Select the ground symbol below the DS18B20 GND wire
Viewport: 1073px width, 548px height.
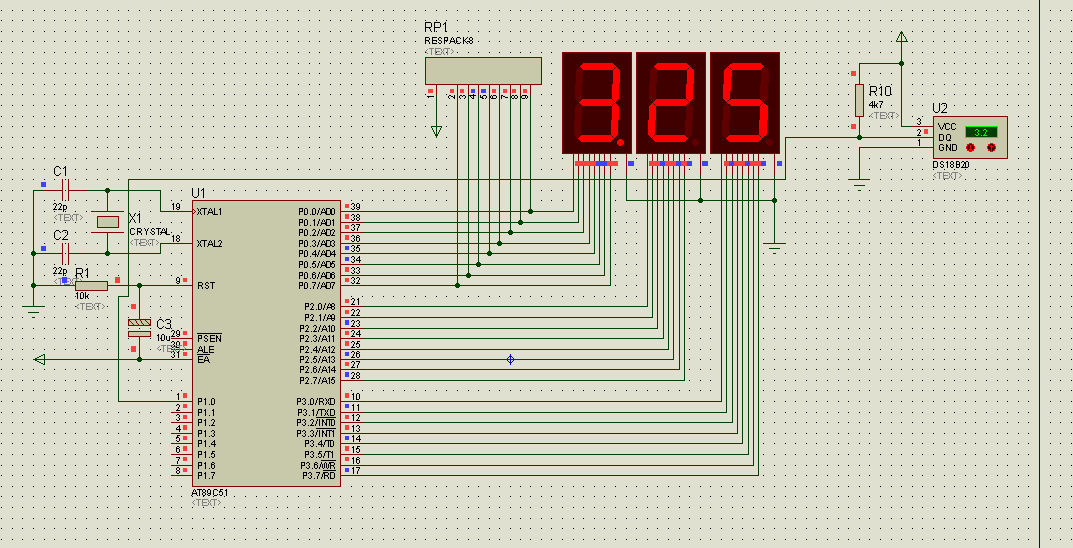(859, 185)
